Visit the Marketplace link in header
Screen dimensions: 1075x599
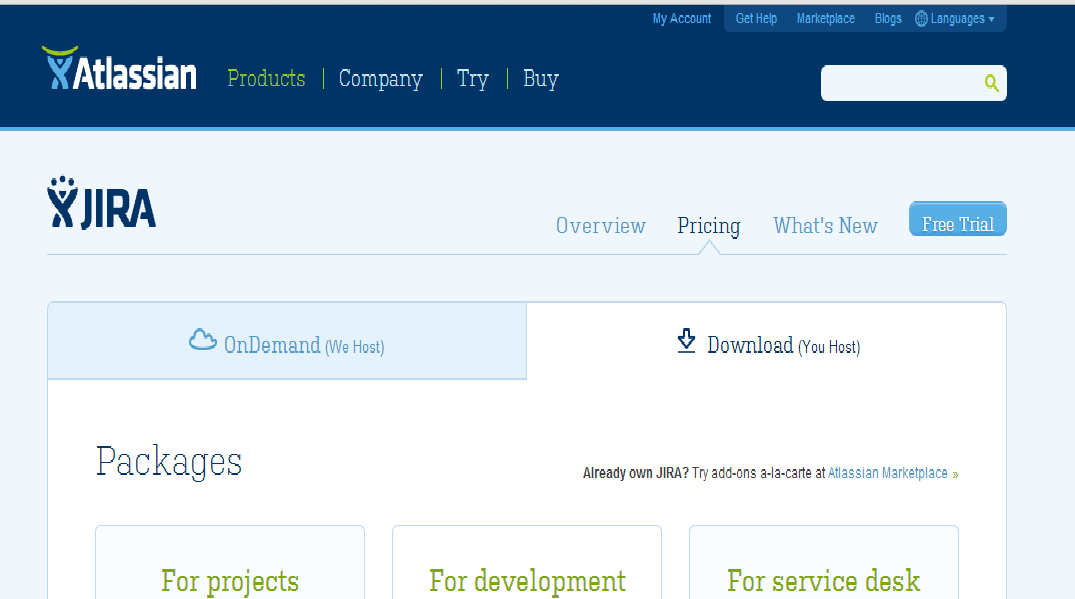pos(825,19)
